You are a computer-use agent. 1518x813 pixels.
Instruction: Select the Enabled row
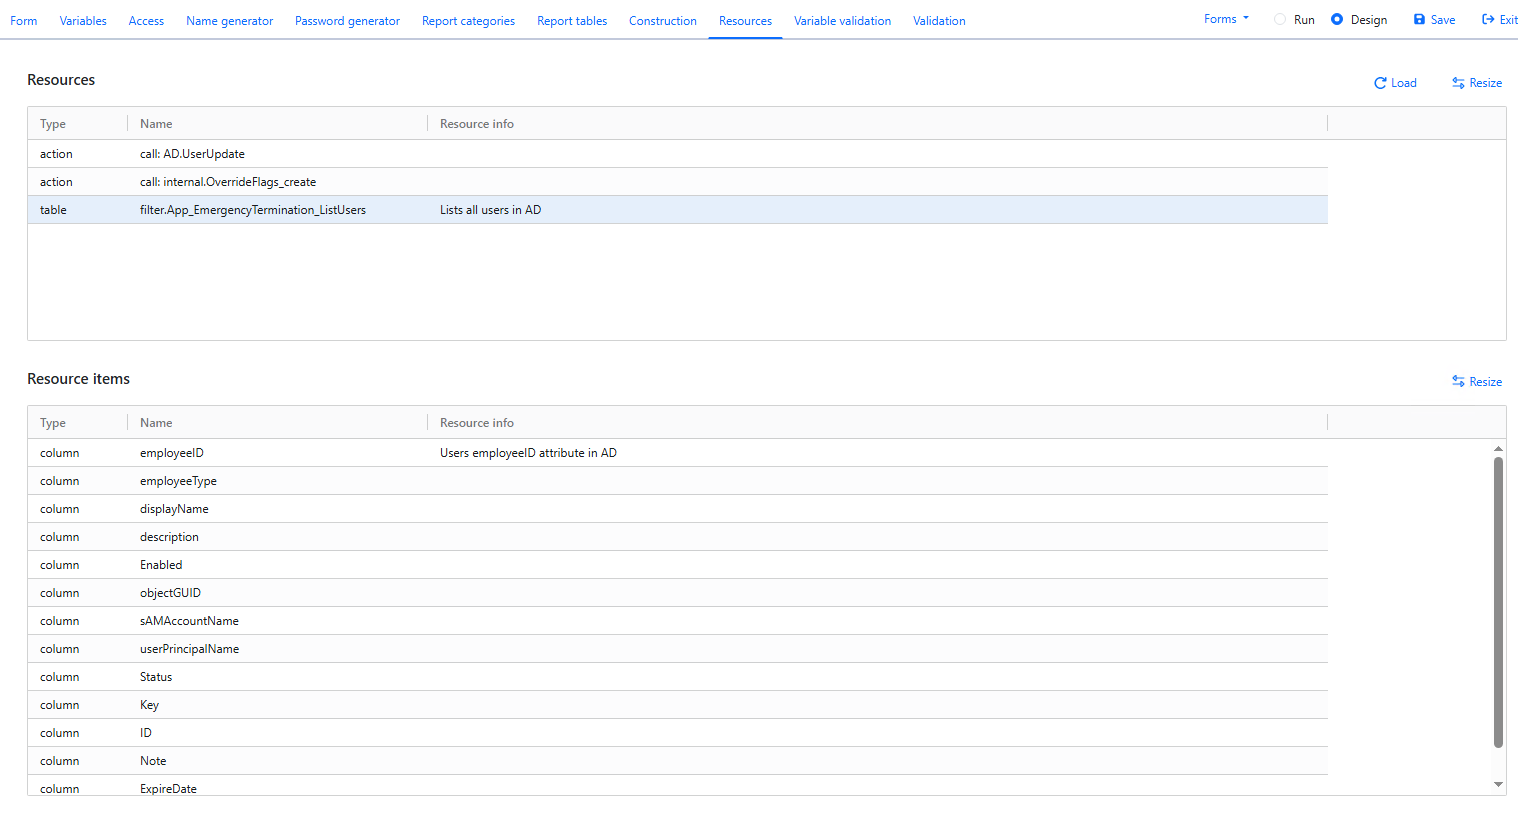pyautogui.click(x=678, y=565)
